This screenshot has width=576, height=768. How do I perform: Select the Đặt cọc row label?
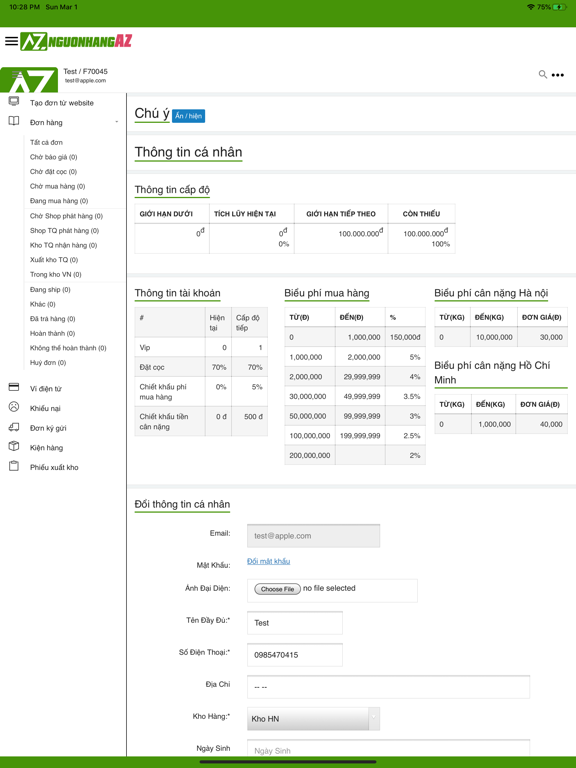[152, 367]
